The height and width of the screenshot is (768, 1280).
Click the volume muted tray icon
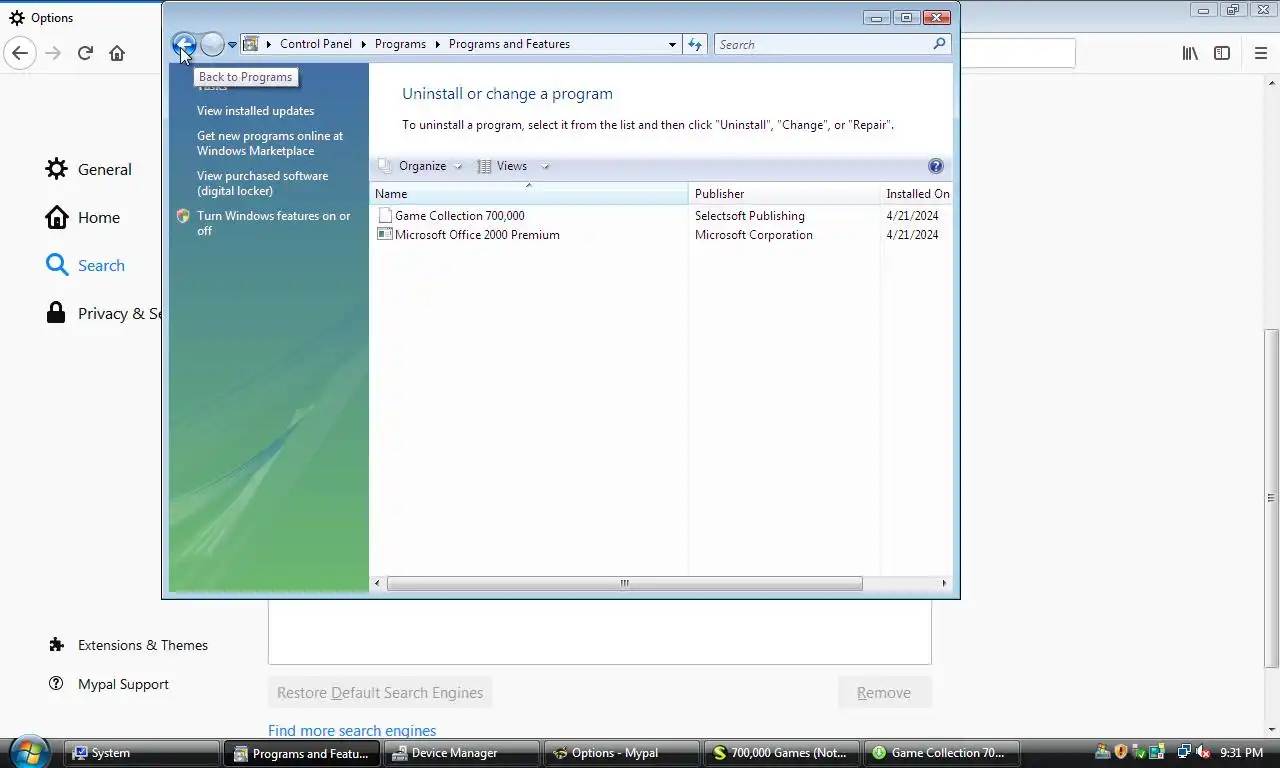(1203, 752)
